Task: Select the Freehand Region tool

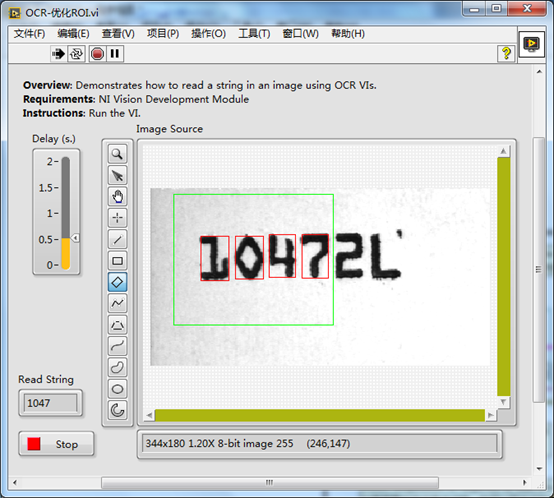Action: point(117,367)
